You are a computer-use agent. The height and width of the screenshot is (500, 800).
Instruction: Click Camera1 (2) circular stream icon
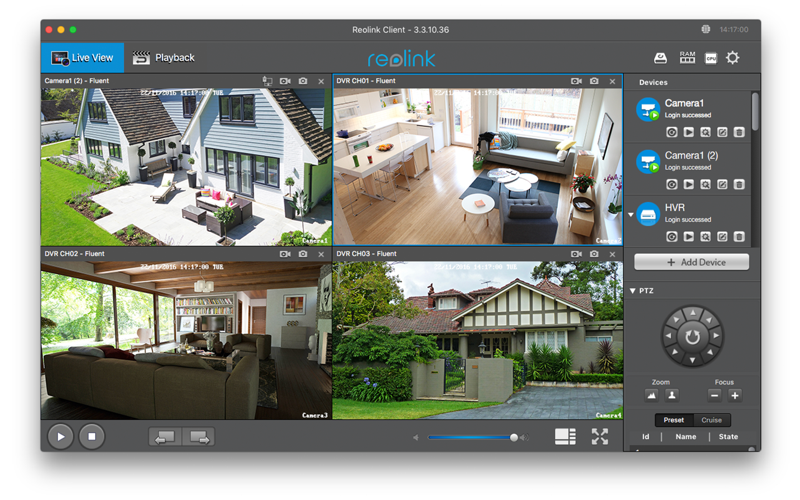pos(672,185)
